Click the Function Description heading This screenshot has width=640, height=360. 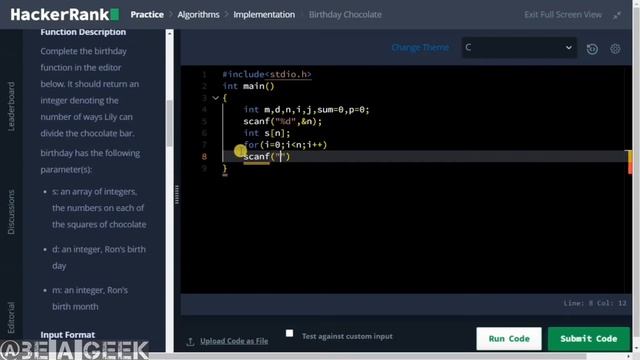[83, 32]
